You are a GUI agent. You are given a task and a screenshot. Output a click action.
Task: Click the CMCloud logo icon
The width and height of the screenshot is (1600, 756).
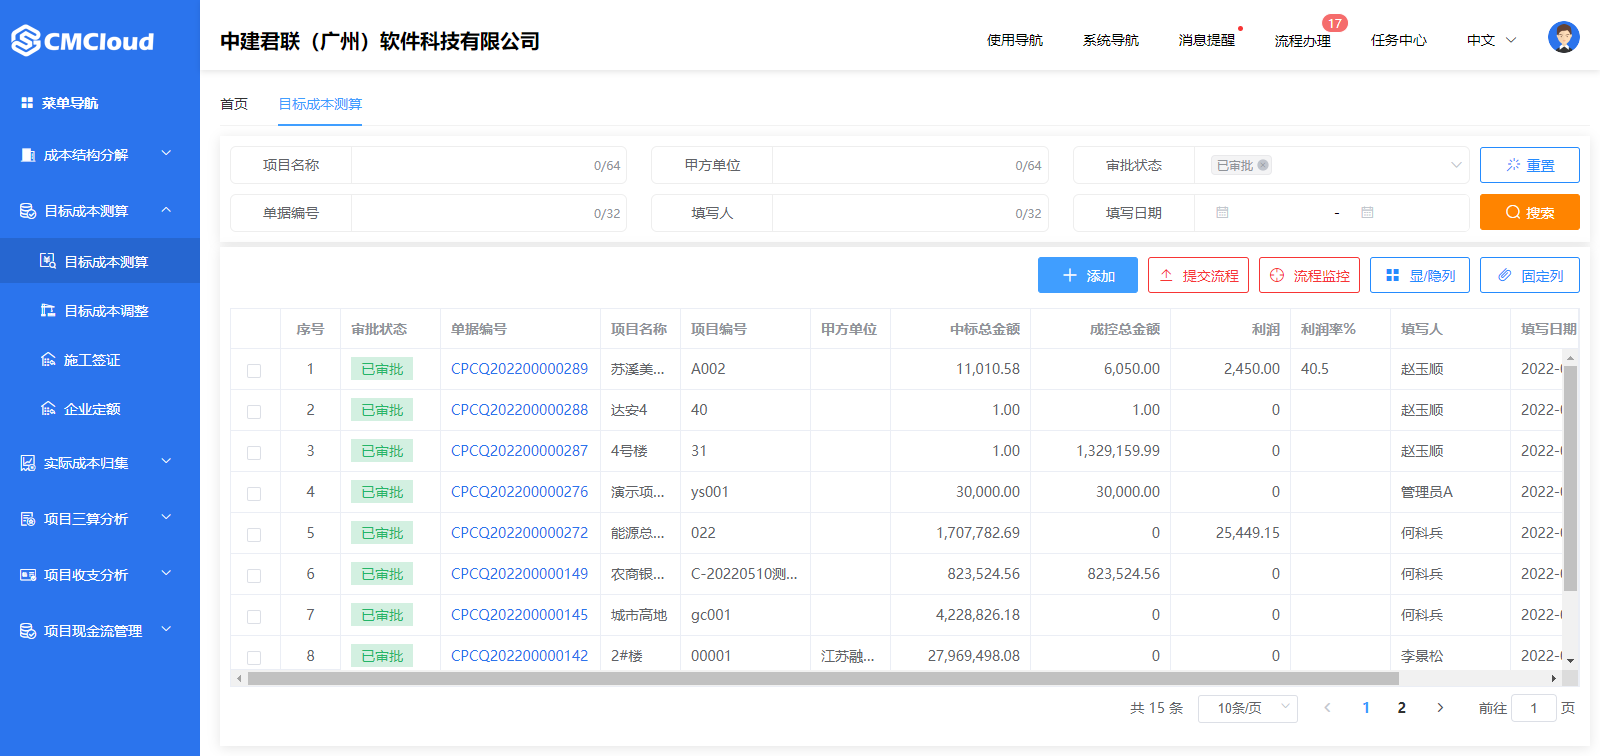pos(26,40)
